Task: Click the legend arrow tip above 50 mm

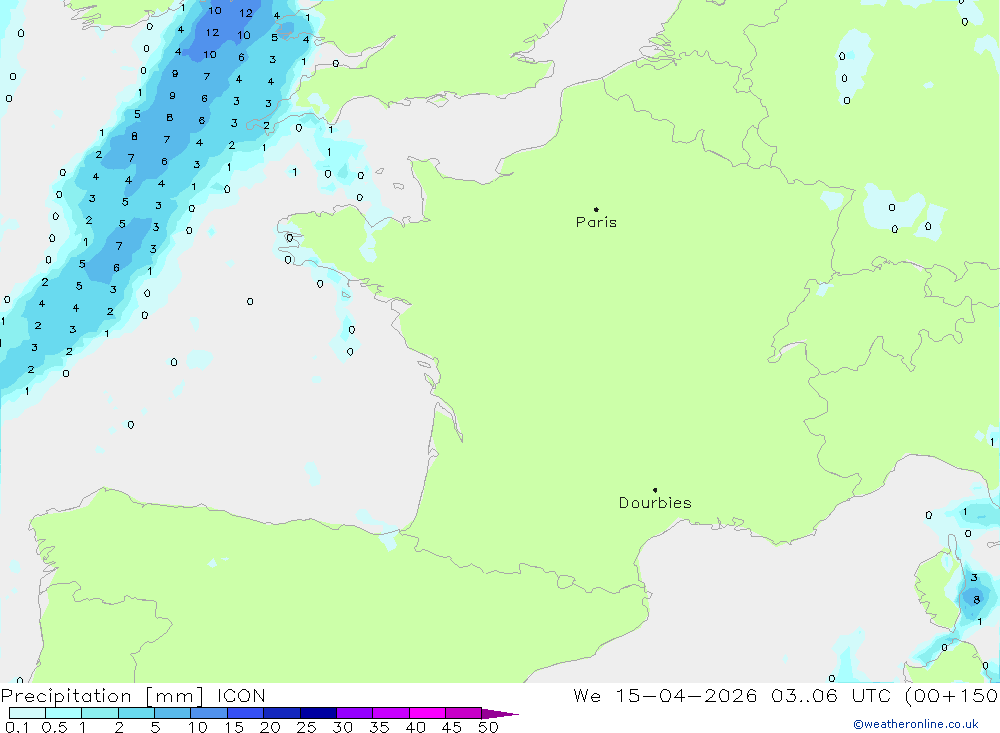Action: (500, 714)
